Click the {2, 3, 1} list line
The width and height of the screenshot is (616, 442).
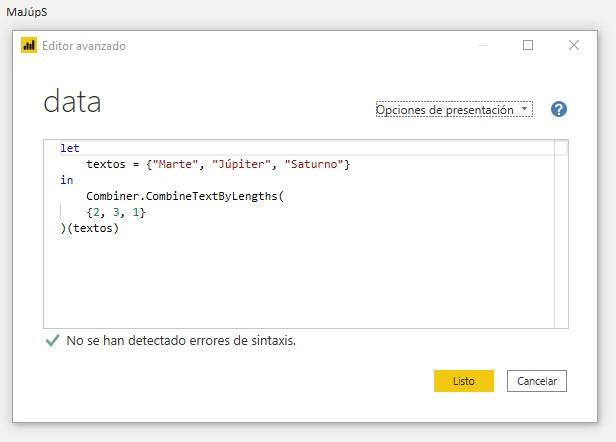116,213
